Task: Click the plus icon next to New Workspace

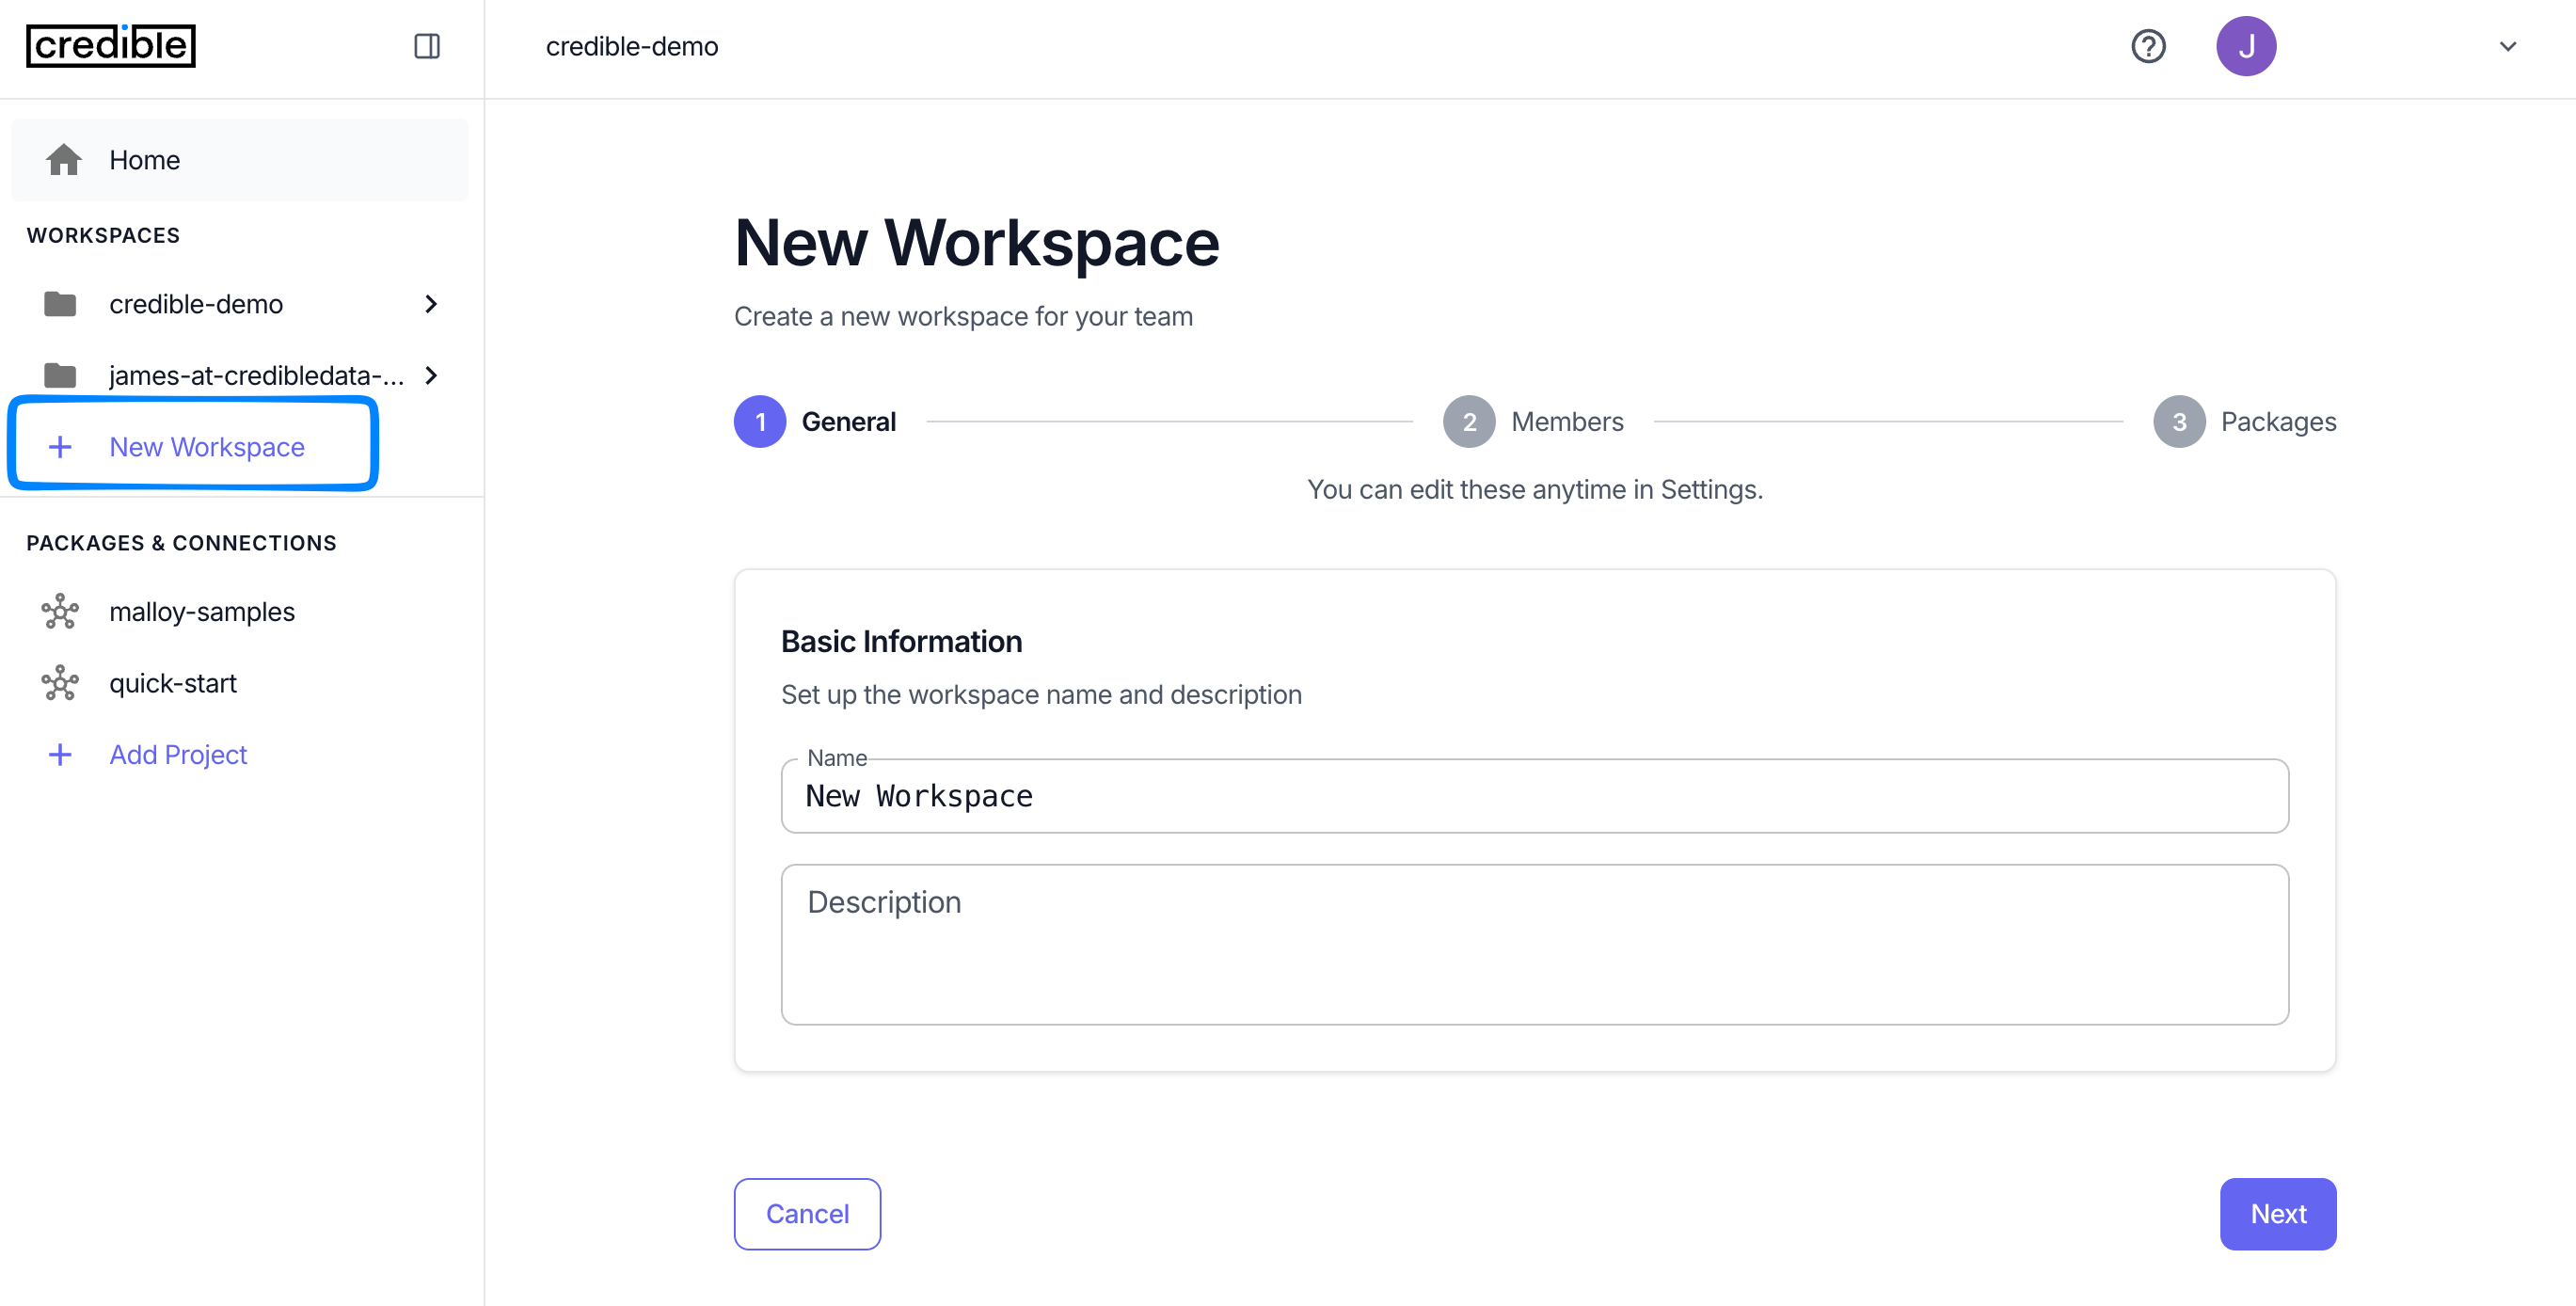Action: click(x=61, y=446)
